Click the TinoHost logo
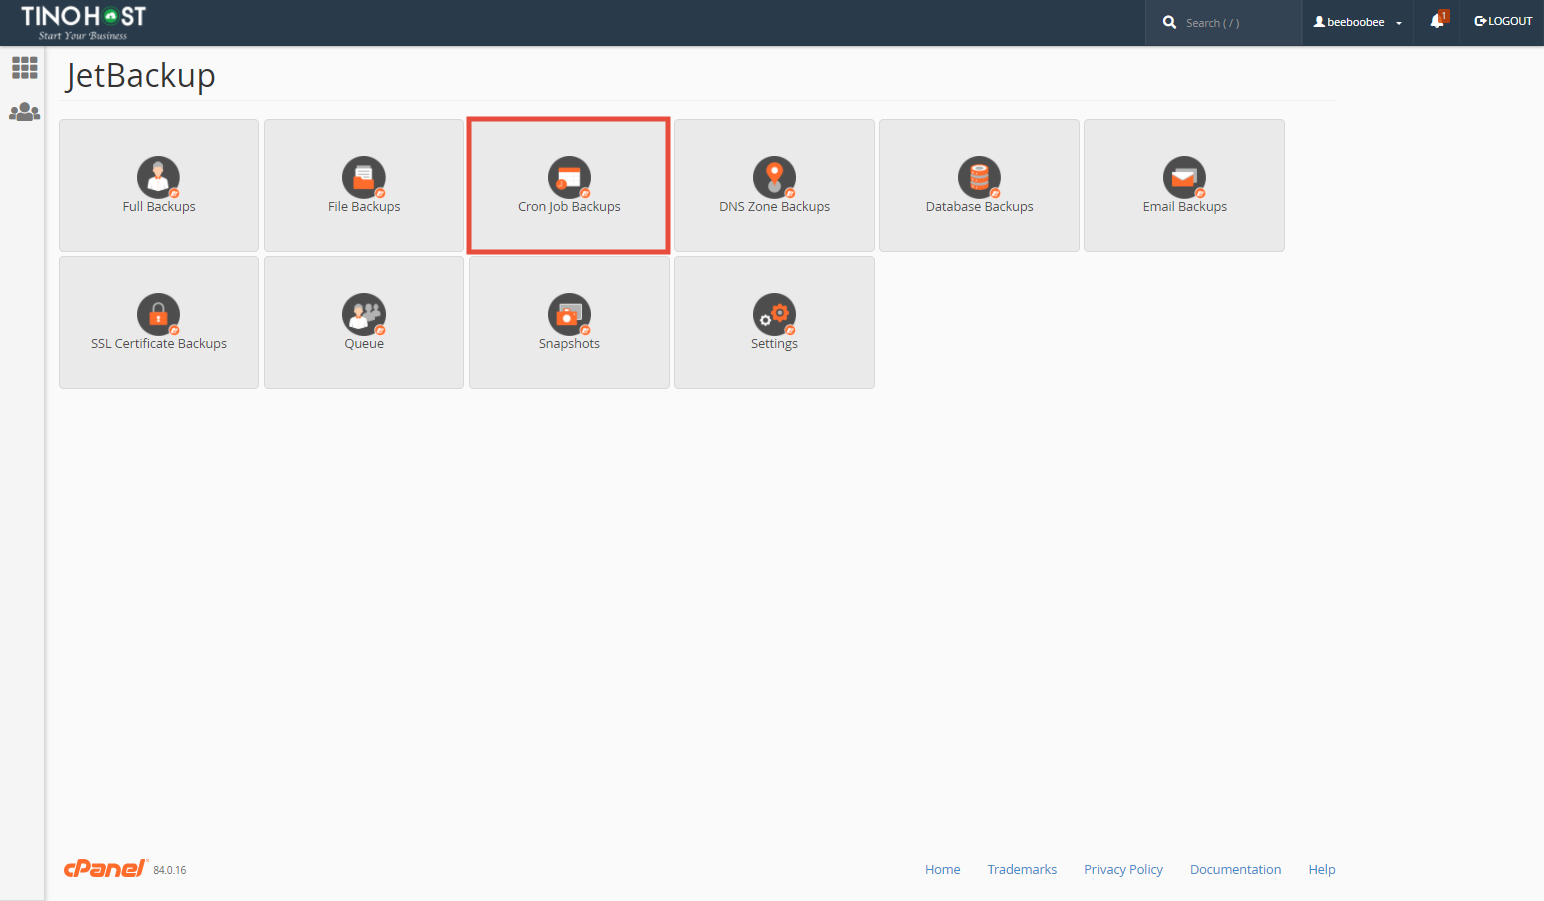 84,22
